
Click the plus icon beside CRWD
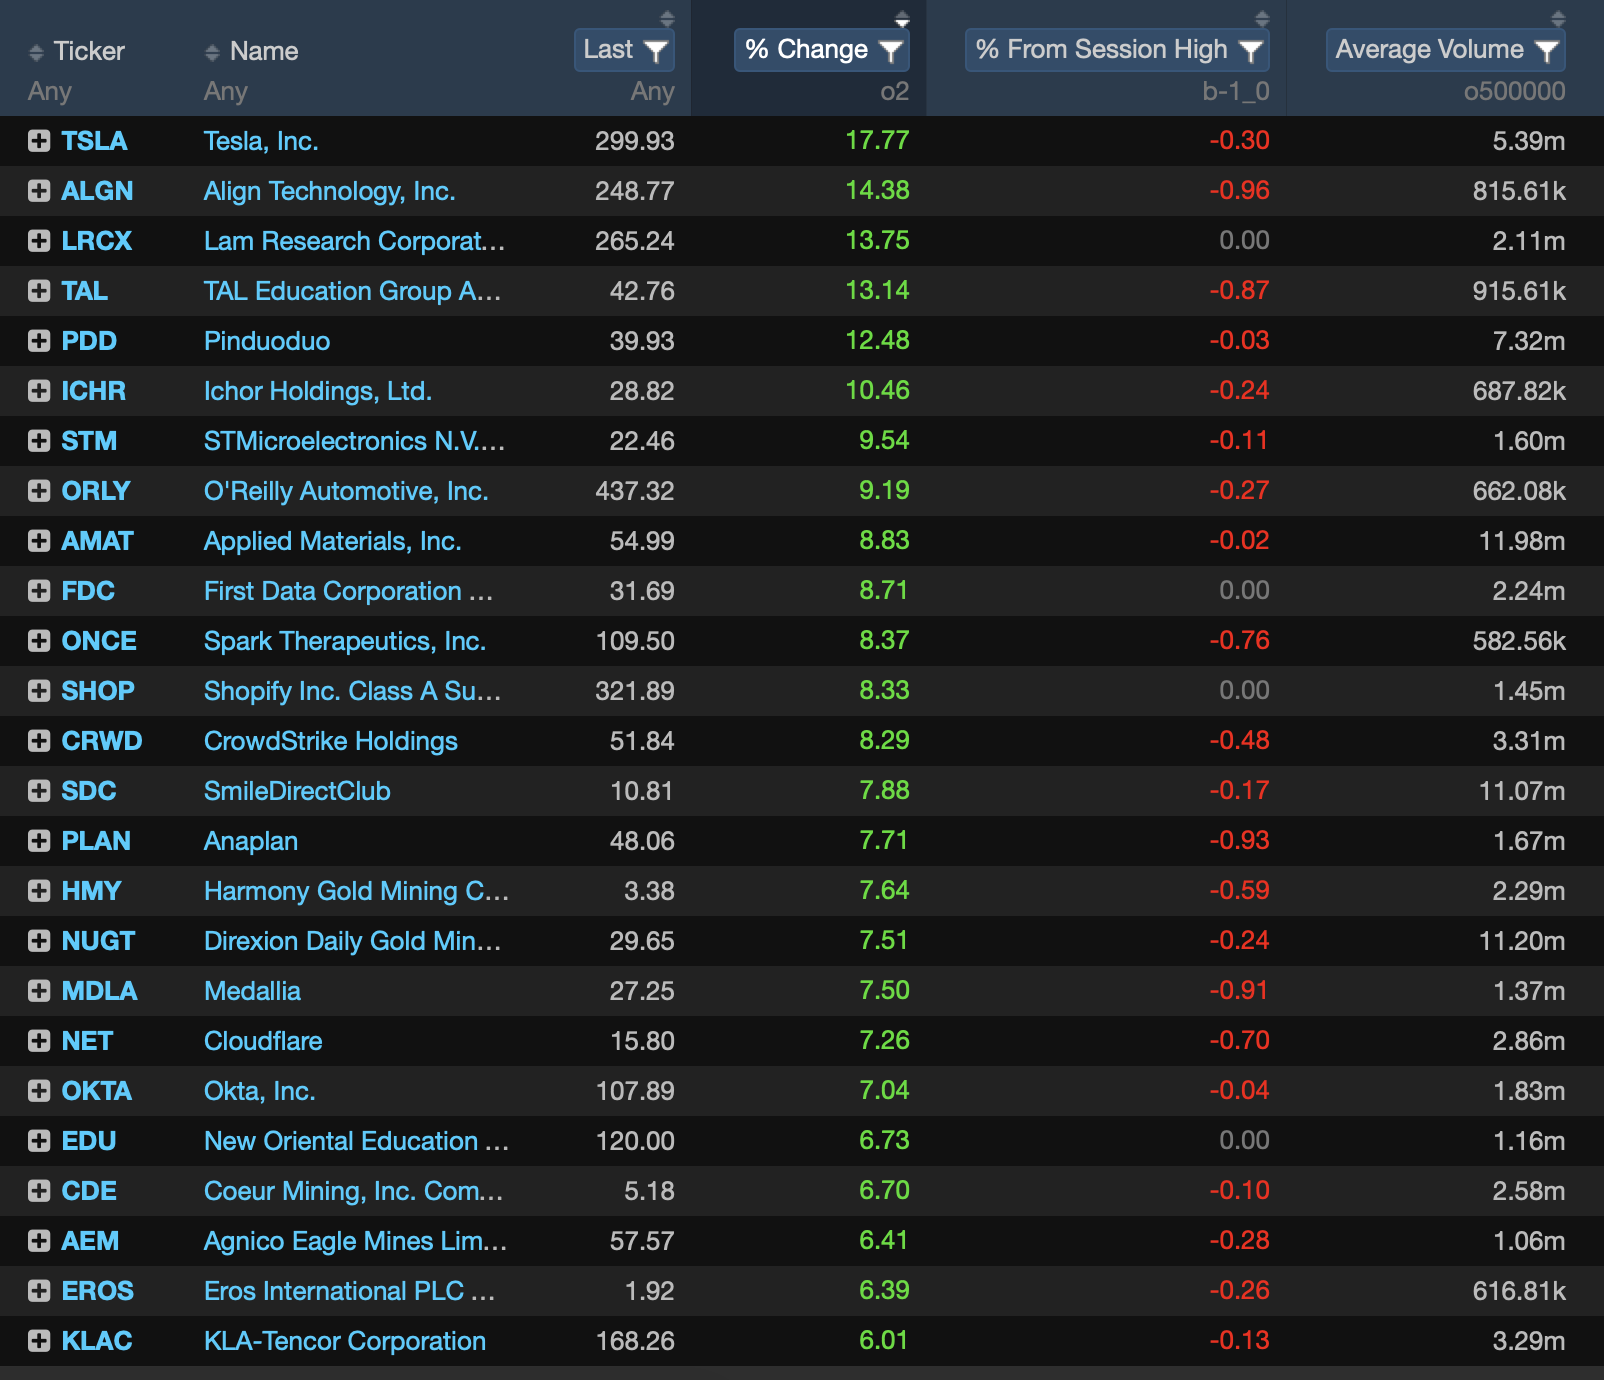pos(39,741)
